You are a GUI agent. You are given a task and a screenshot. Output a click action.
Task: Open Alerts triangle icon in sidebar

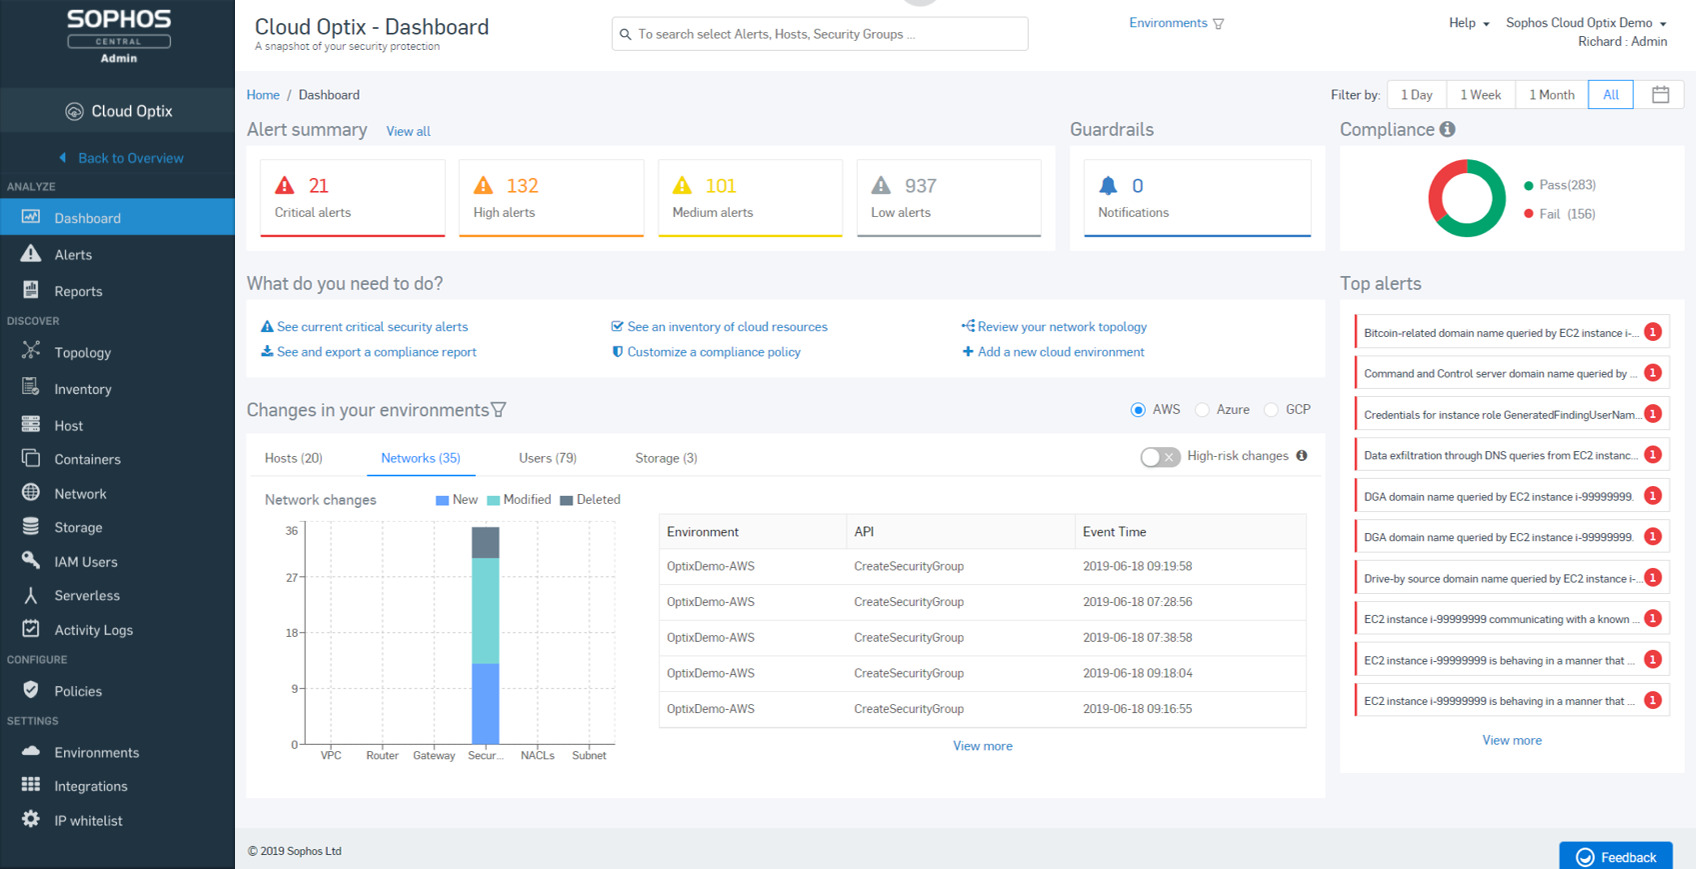point(31,253)
